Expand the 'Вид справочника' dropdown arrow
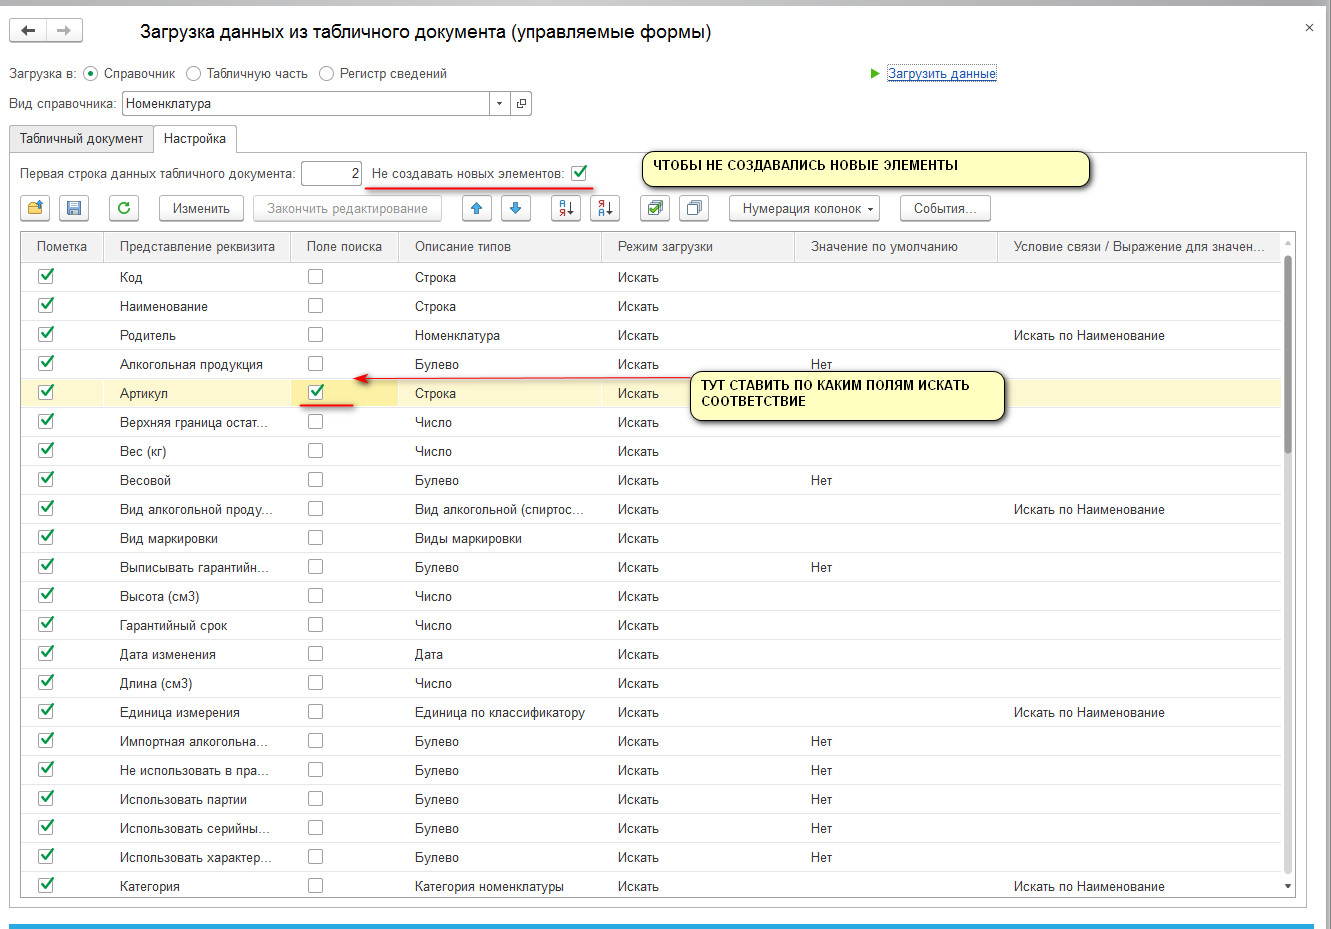The height and width of the screenshot is (929, 1331). (499, 103)
